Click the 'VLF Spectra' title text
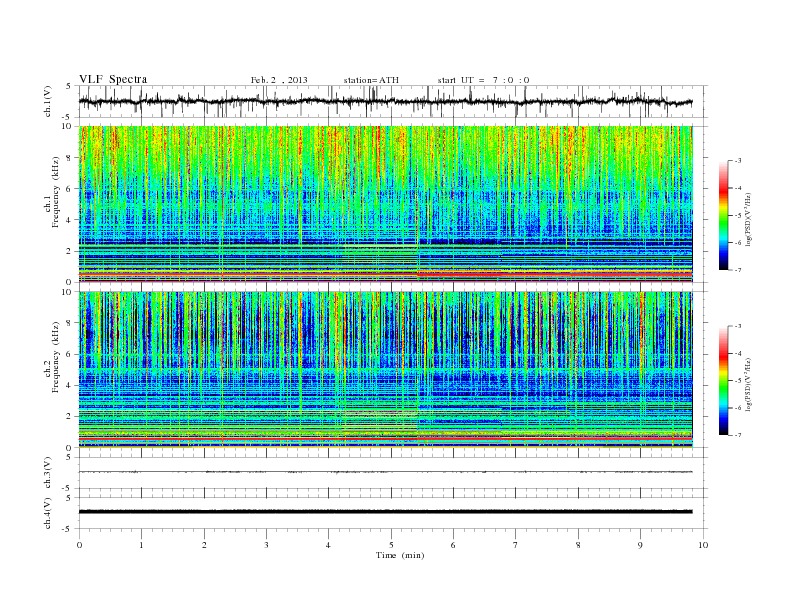Screen dimensions: 792x612 [113, 79]
